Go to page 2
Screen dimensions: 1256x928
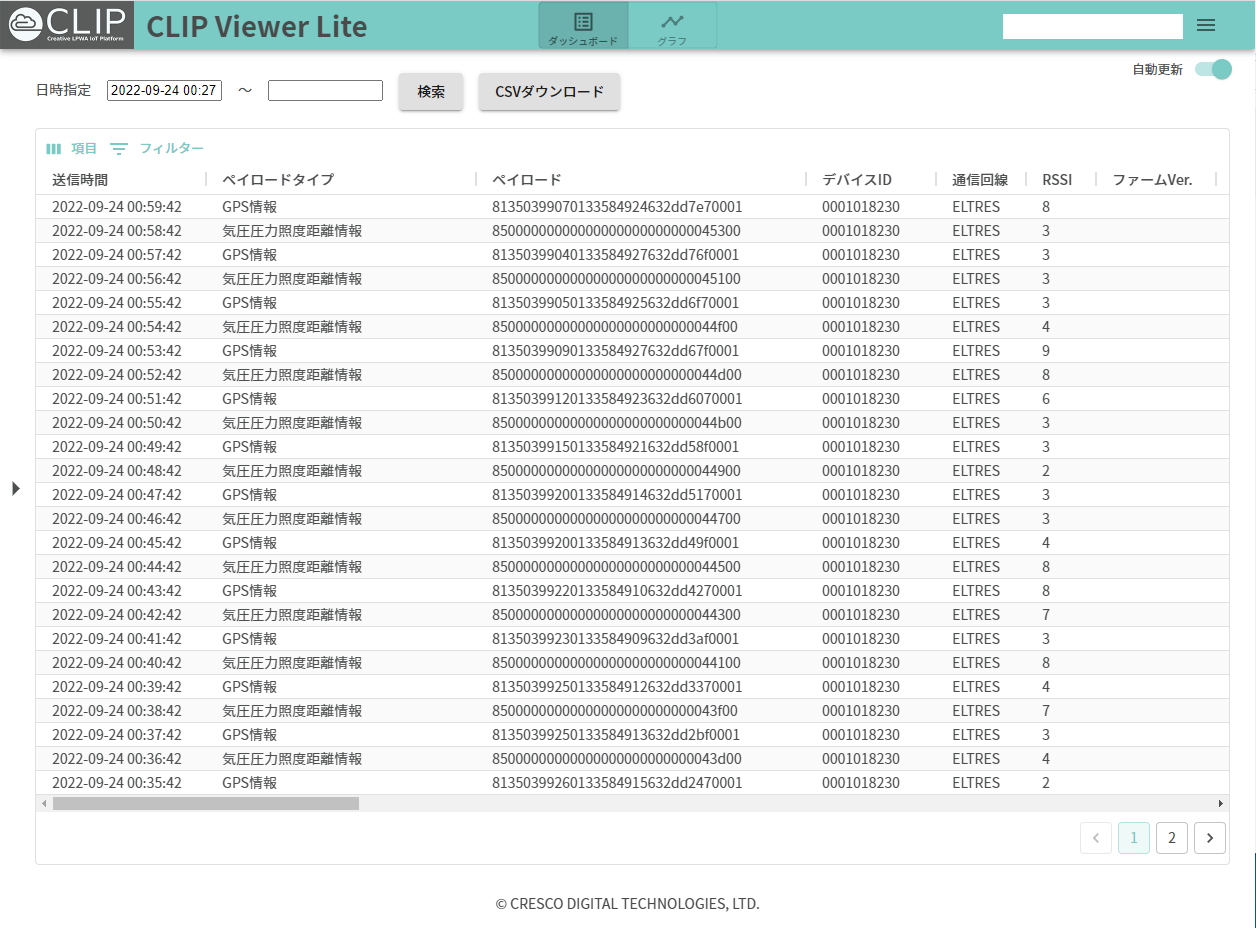(1171, 838)
